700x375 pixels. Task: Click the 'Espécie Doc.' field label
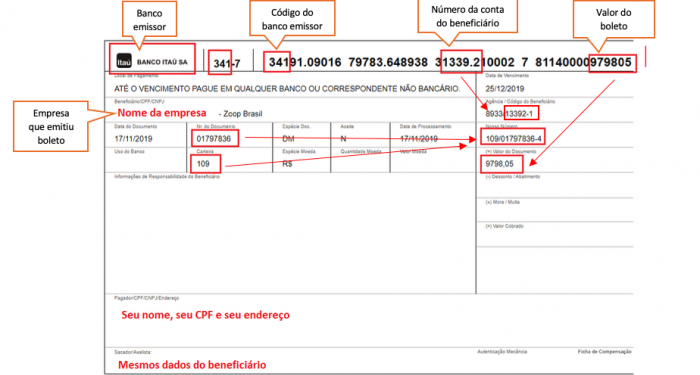click(295, 126)
